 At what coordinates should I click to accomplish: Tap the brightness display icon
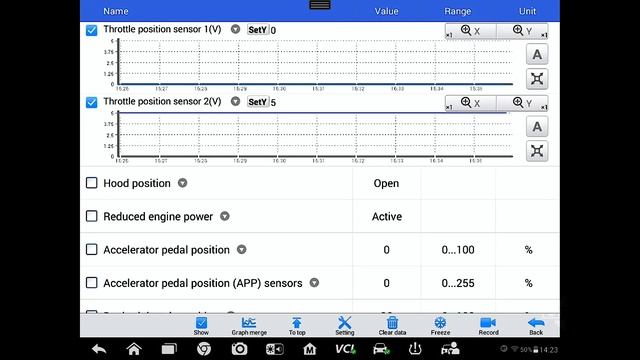(x=274, y=349)
